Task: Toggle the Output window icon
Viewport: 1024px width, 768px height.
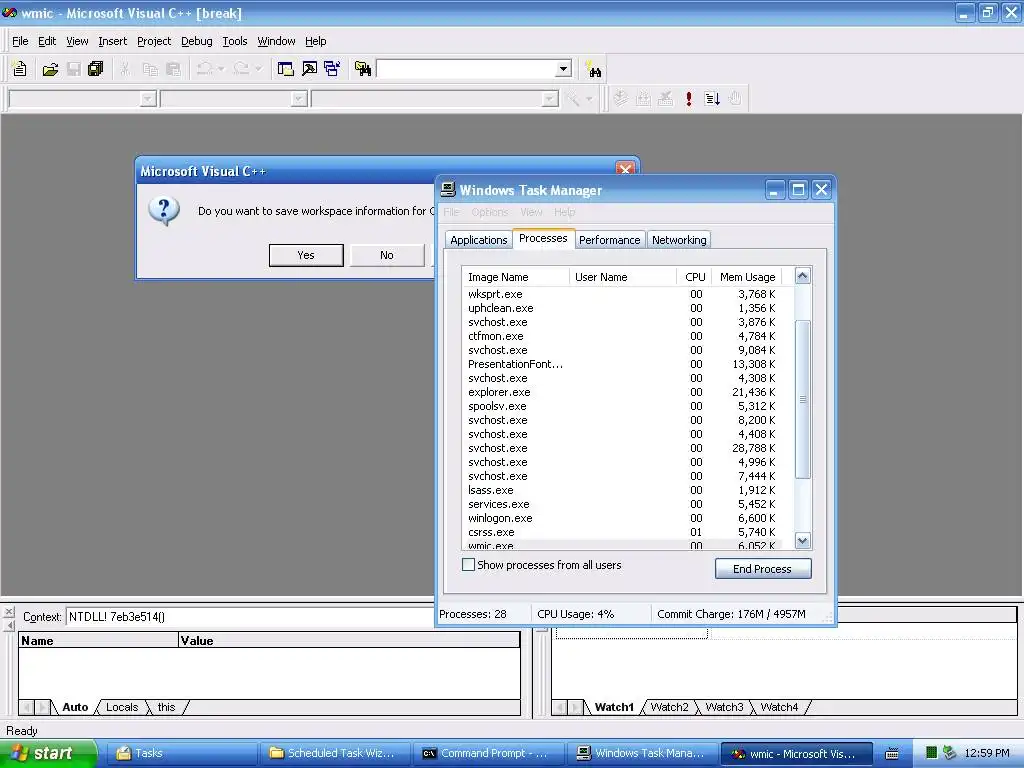Action: (x=309, y=69)
